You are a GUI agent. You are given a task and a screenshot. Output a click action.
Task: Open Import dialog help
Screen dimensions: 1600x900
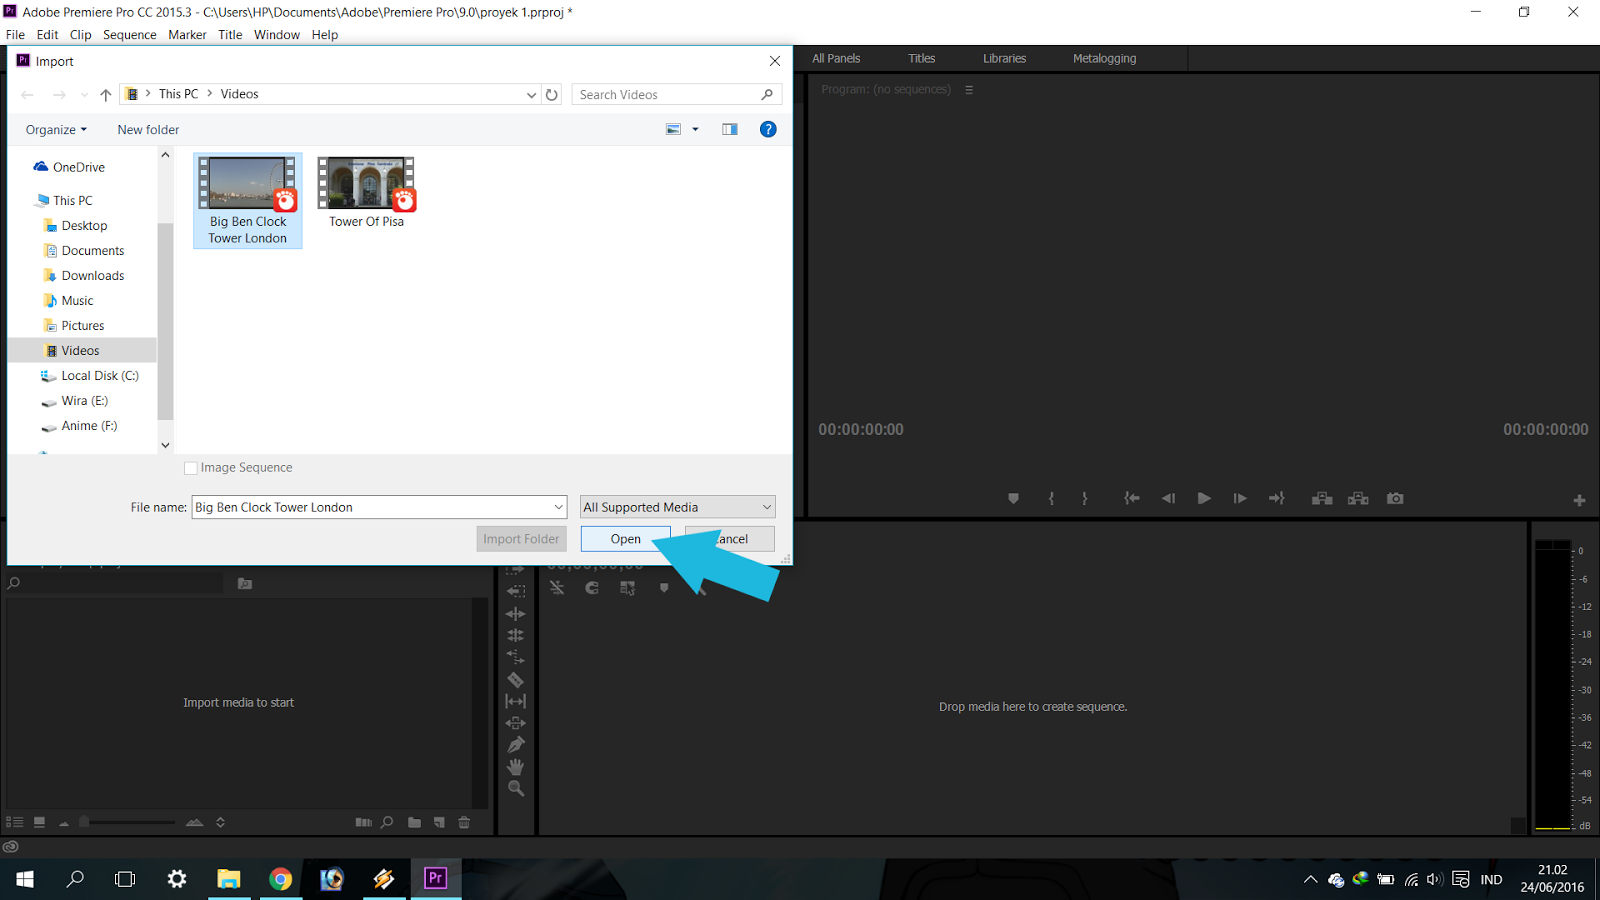click(x=768, y=129)
